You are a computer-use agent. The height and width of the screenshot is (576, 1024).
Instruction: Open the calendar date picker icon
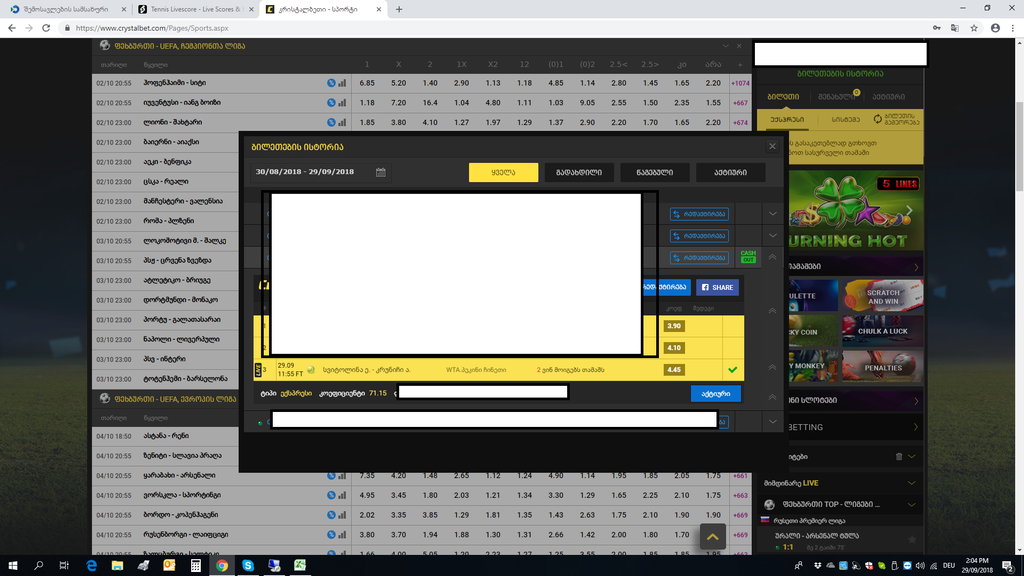[381, 172]
